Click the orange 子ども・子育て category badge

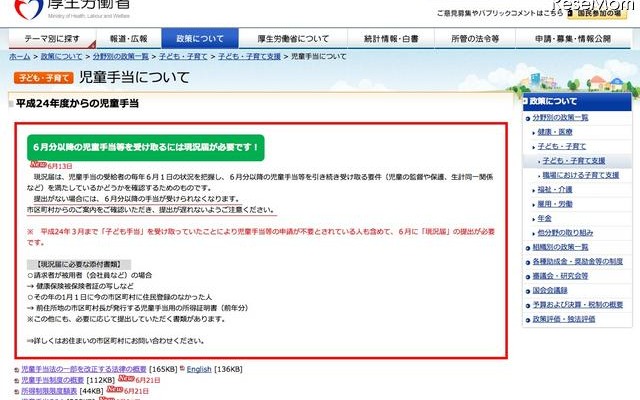pyautogui.click(x=44, y=78)
